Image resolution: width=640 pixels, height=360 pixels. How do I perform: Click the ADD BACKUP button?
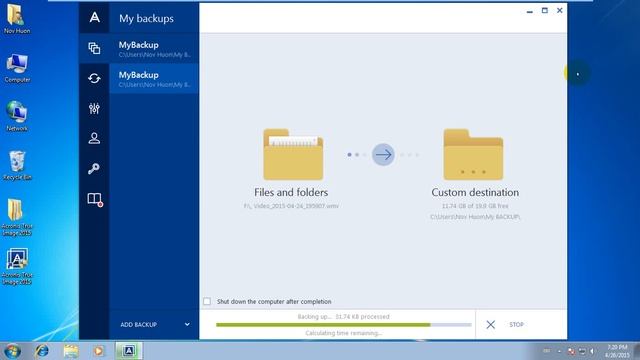pyautogui.click(x=138, y=324)
